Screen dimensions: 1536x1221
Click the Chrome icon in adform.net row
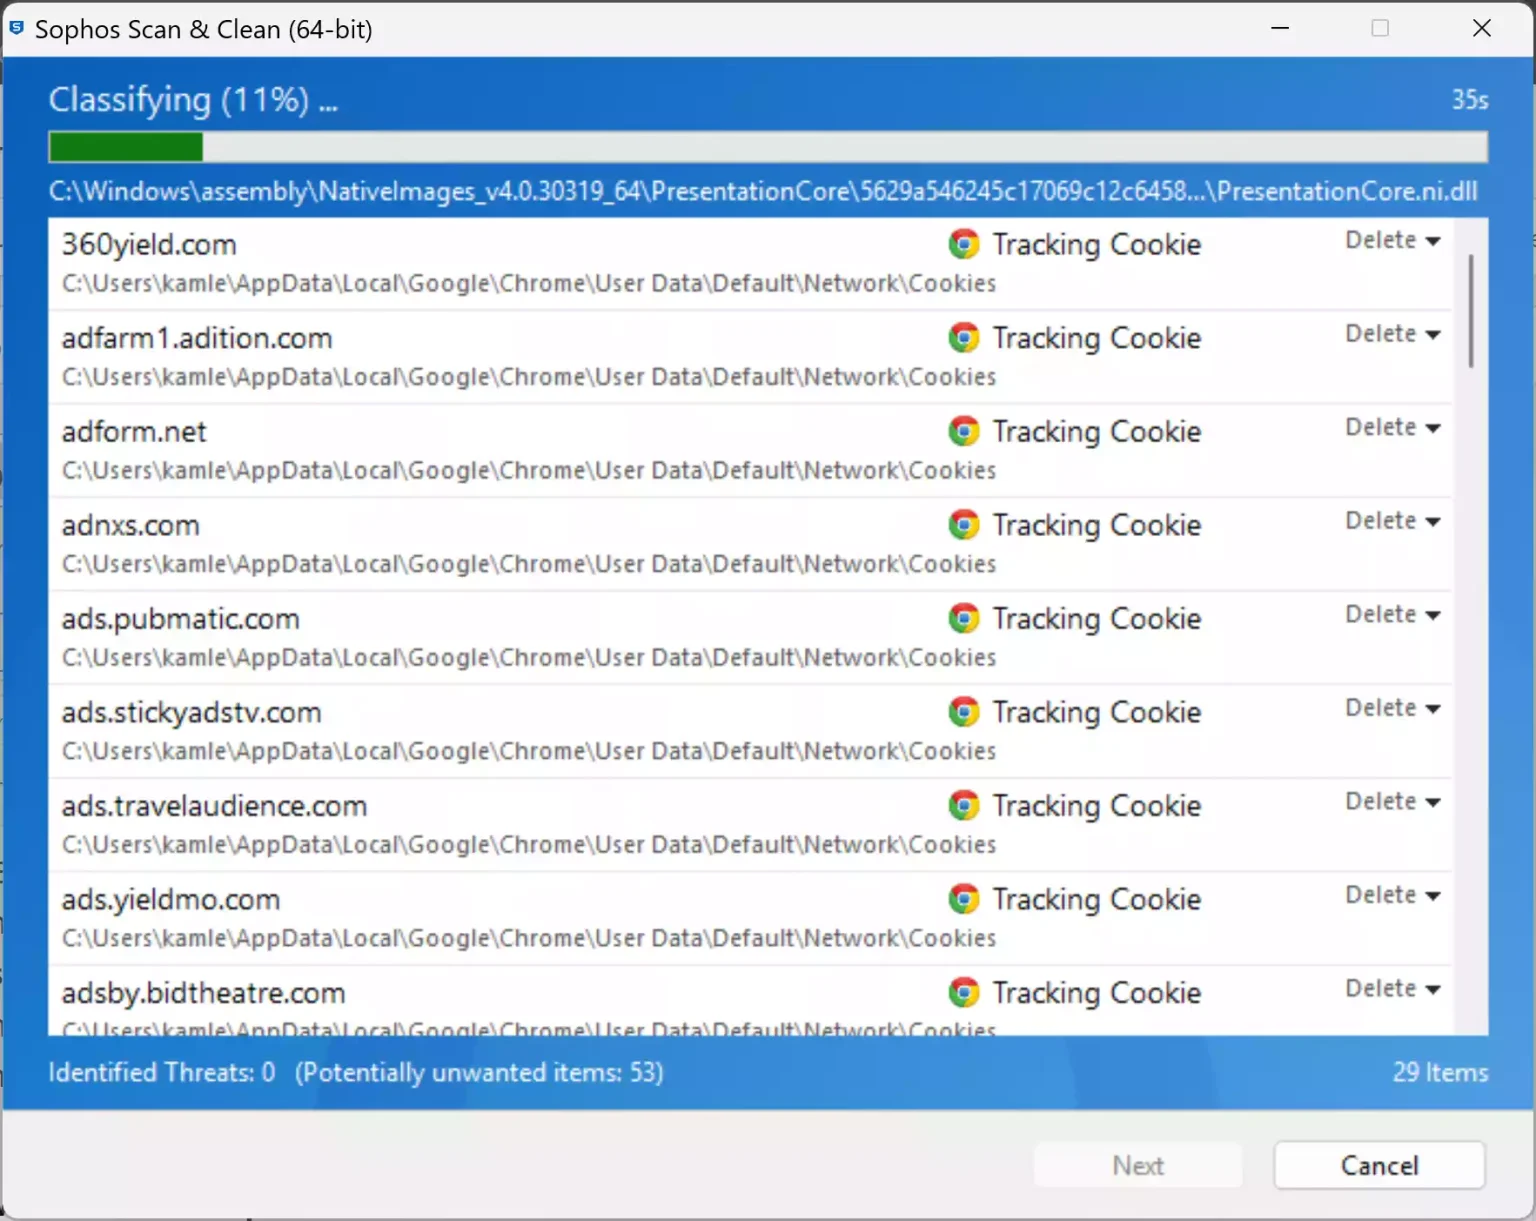point(963,431)
